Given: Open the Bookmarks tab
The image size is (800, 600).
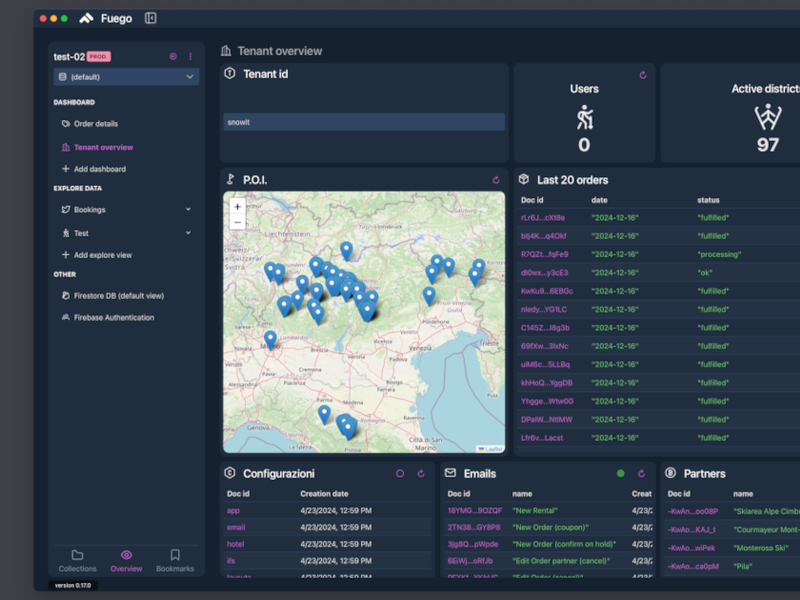Looking at the screenshot, I should 175,561.
